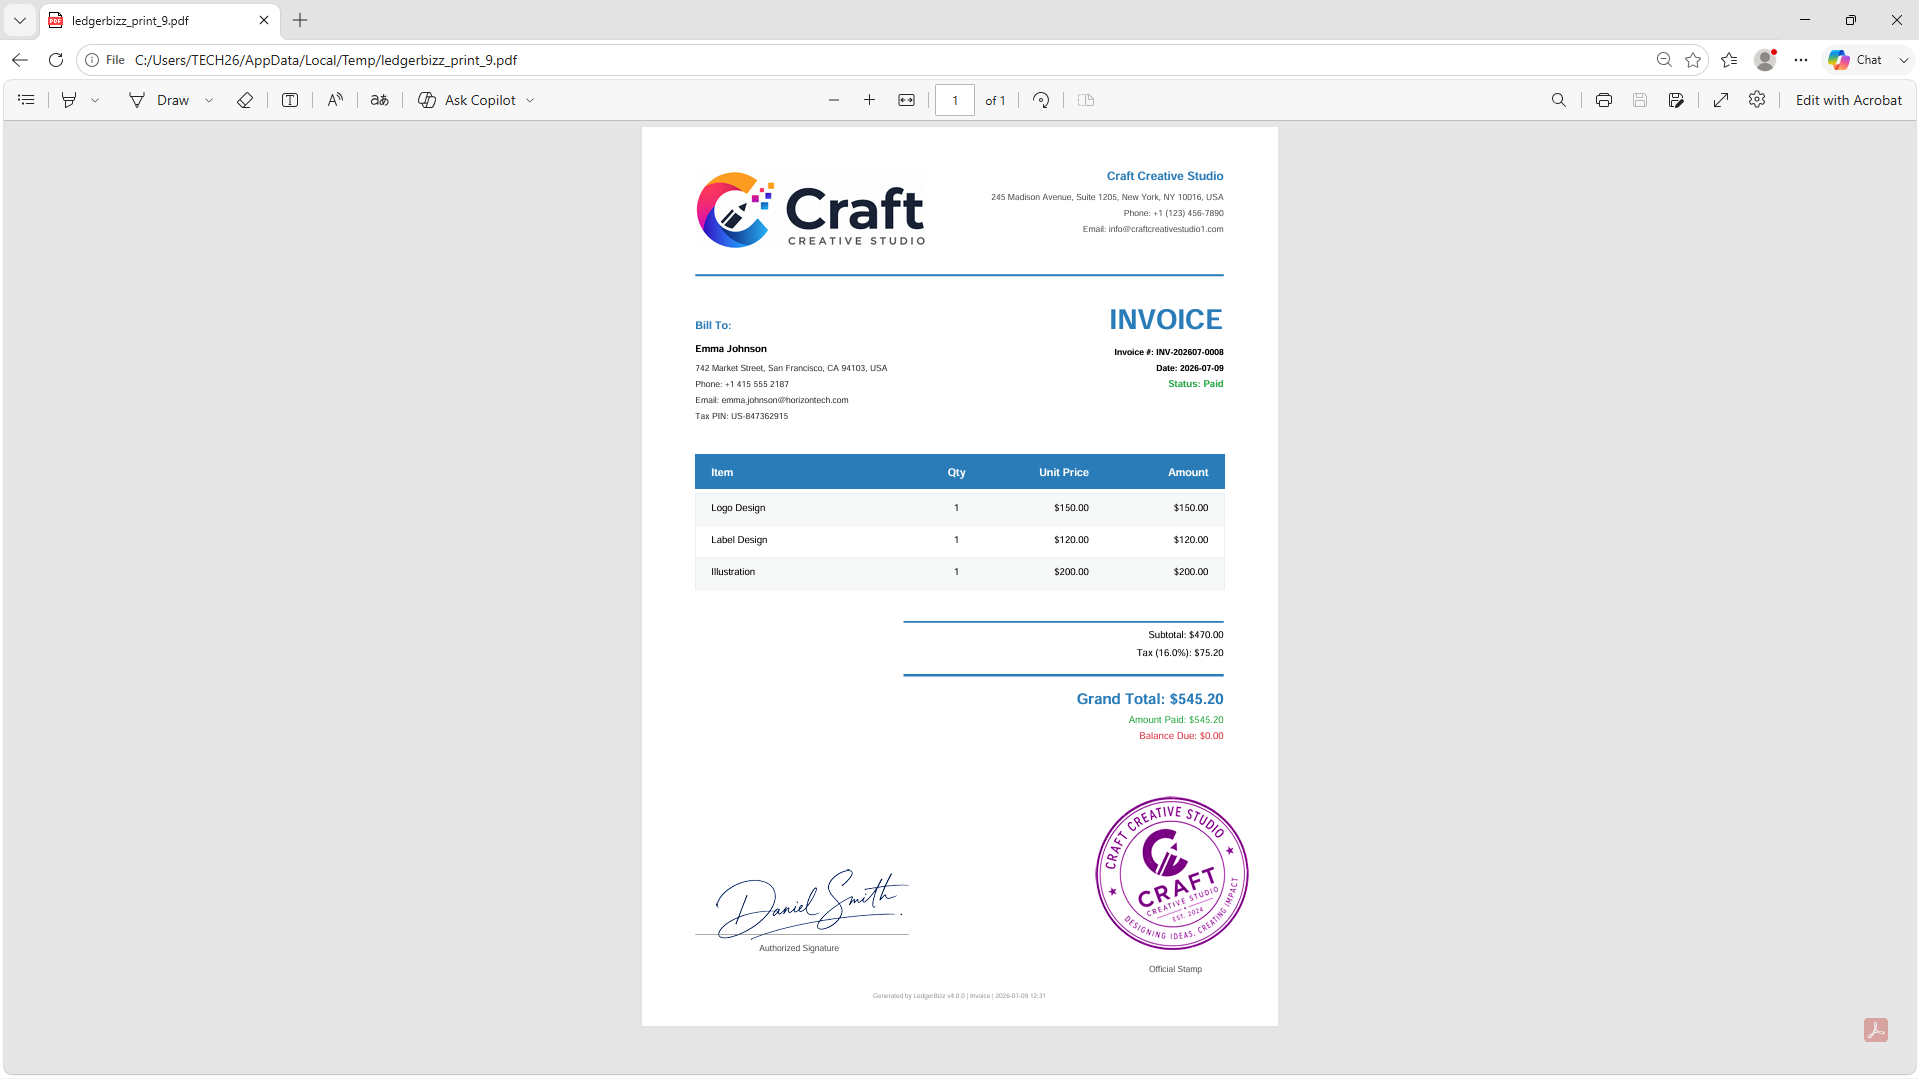This screenshot has width=1919, height=1079.
Task: Click the Subtotal: $470.00 line
Action: 1186,635
